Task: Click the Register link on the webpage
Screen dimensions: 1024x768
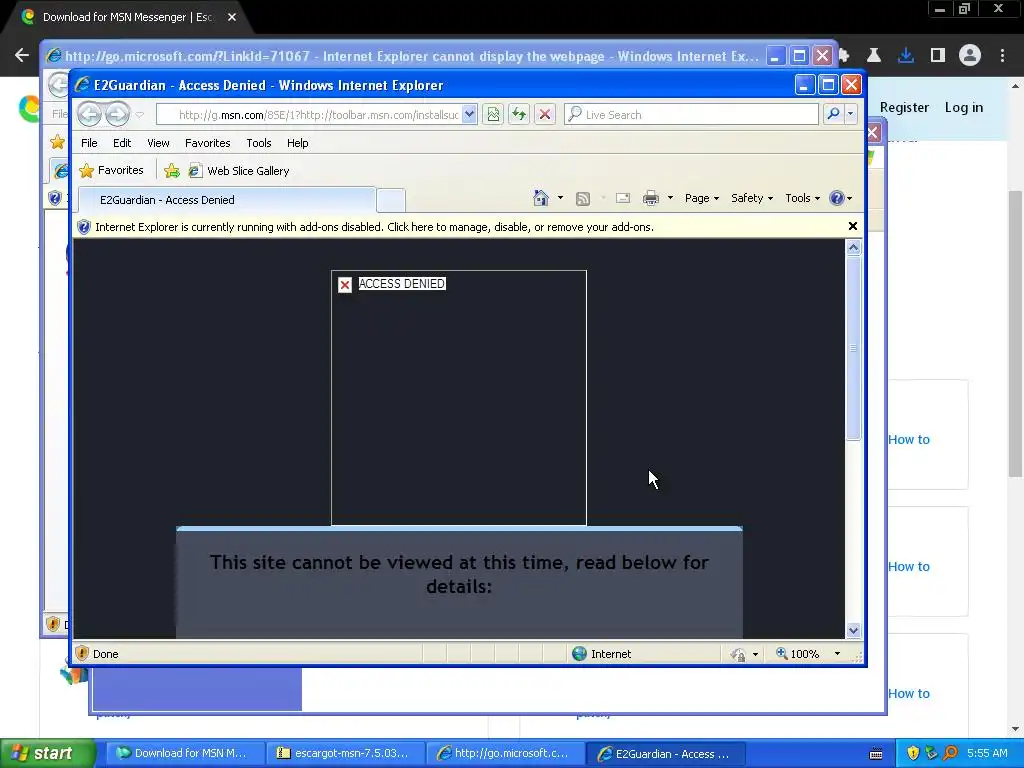Action: click(904, 107)
